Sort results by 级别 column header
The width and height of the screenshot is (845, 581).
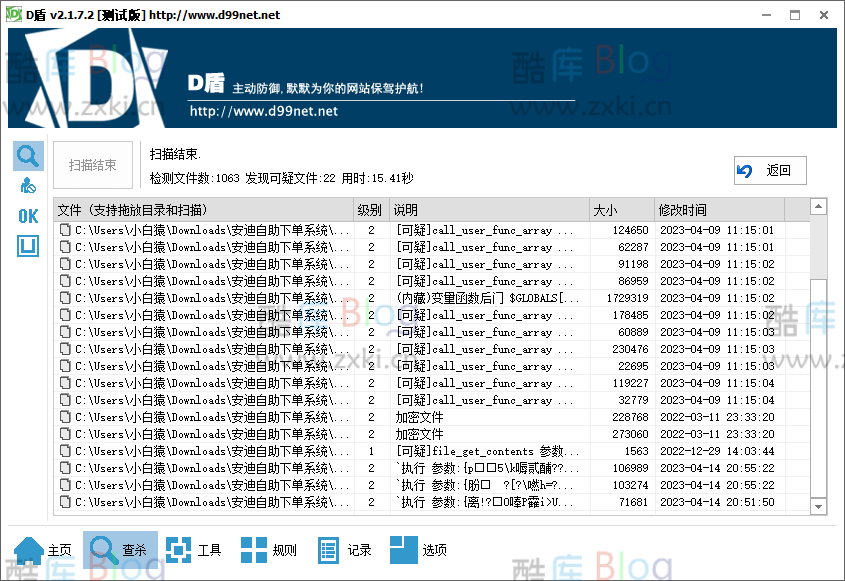pos(370,210)
